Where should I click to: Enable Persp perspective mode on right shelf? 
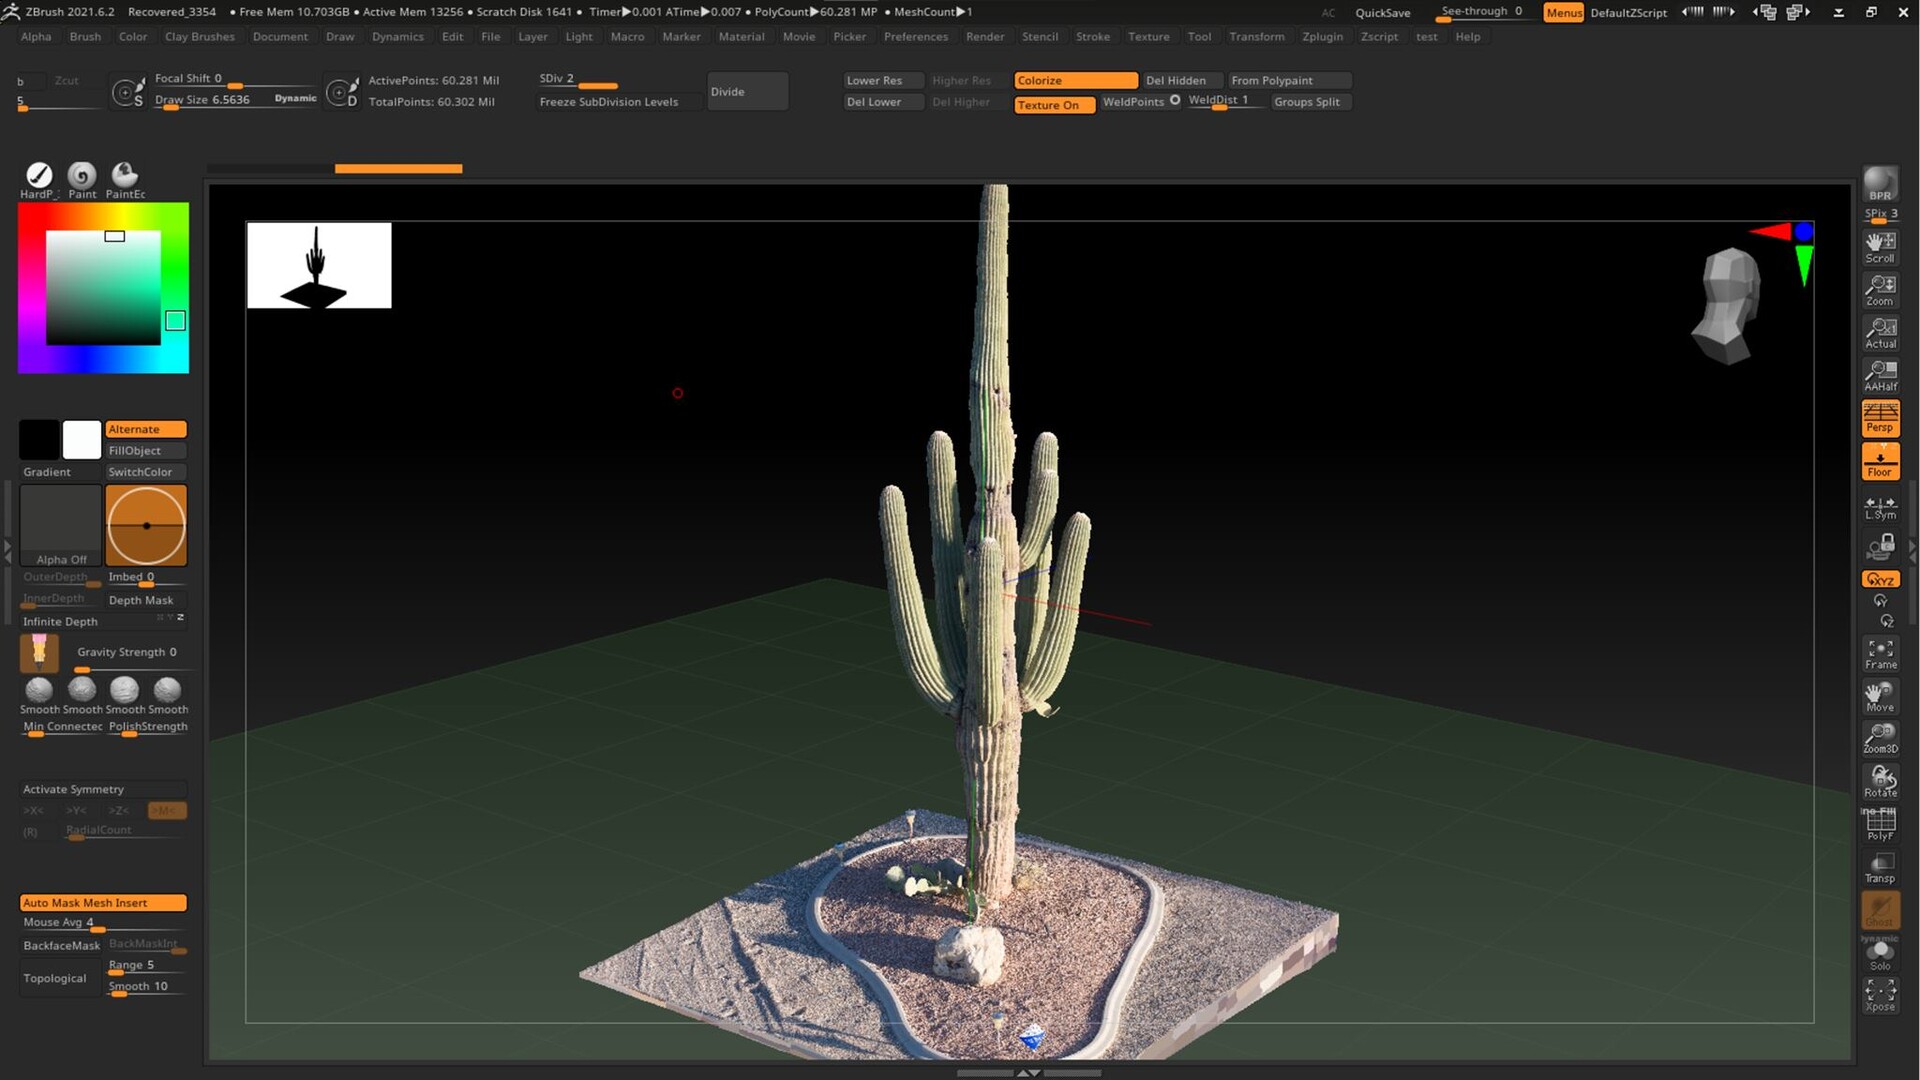pos(1880,418)
